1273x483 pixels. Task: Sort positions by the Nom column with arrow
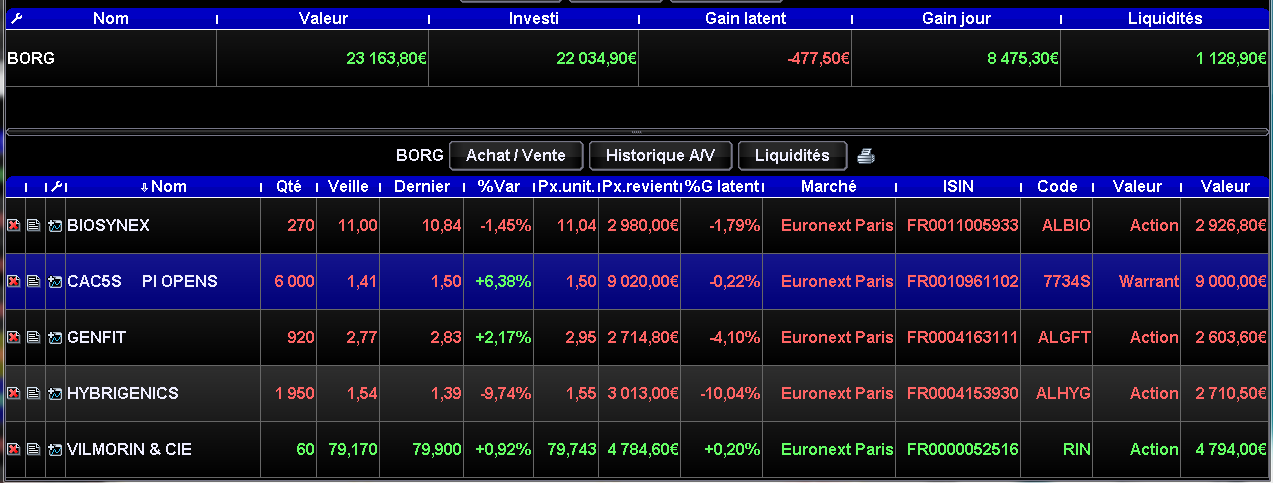coord(163,186)
